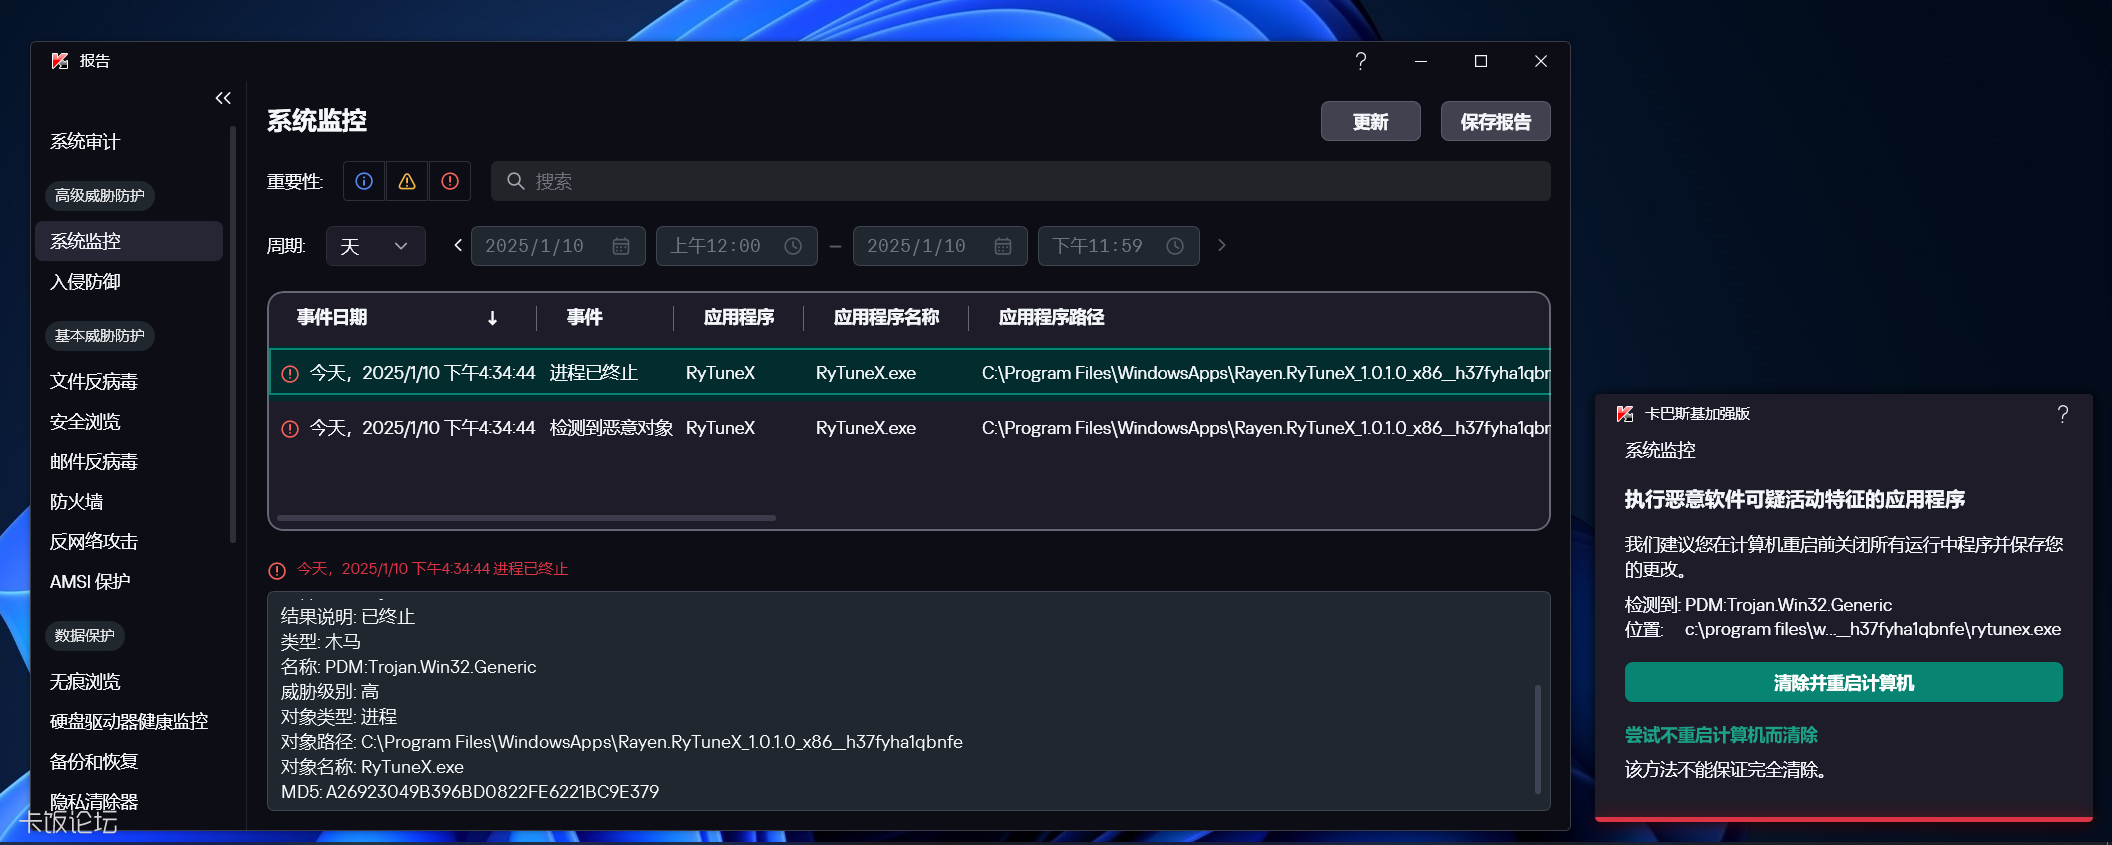Click alert icon of 检测到恶意对象 row
The height and width of the screenshot is (845, 2112).
click(290, 428)
